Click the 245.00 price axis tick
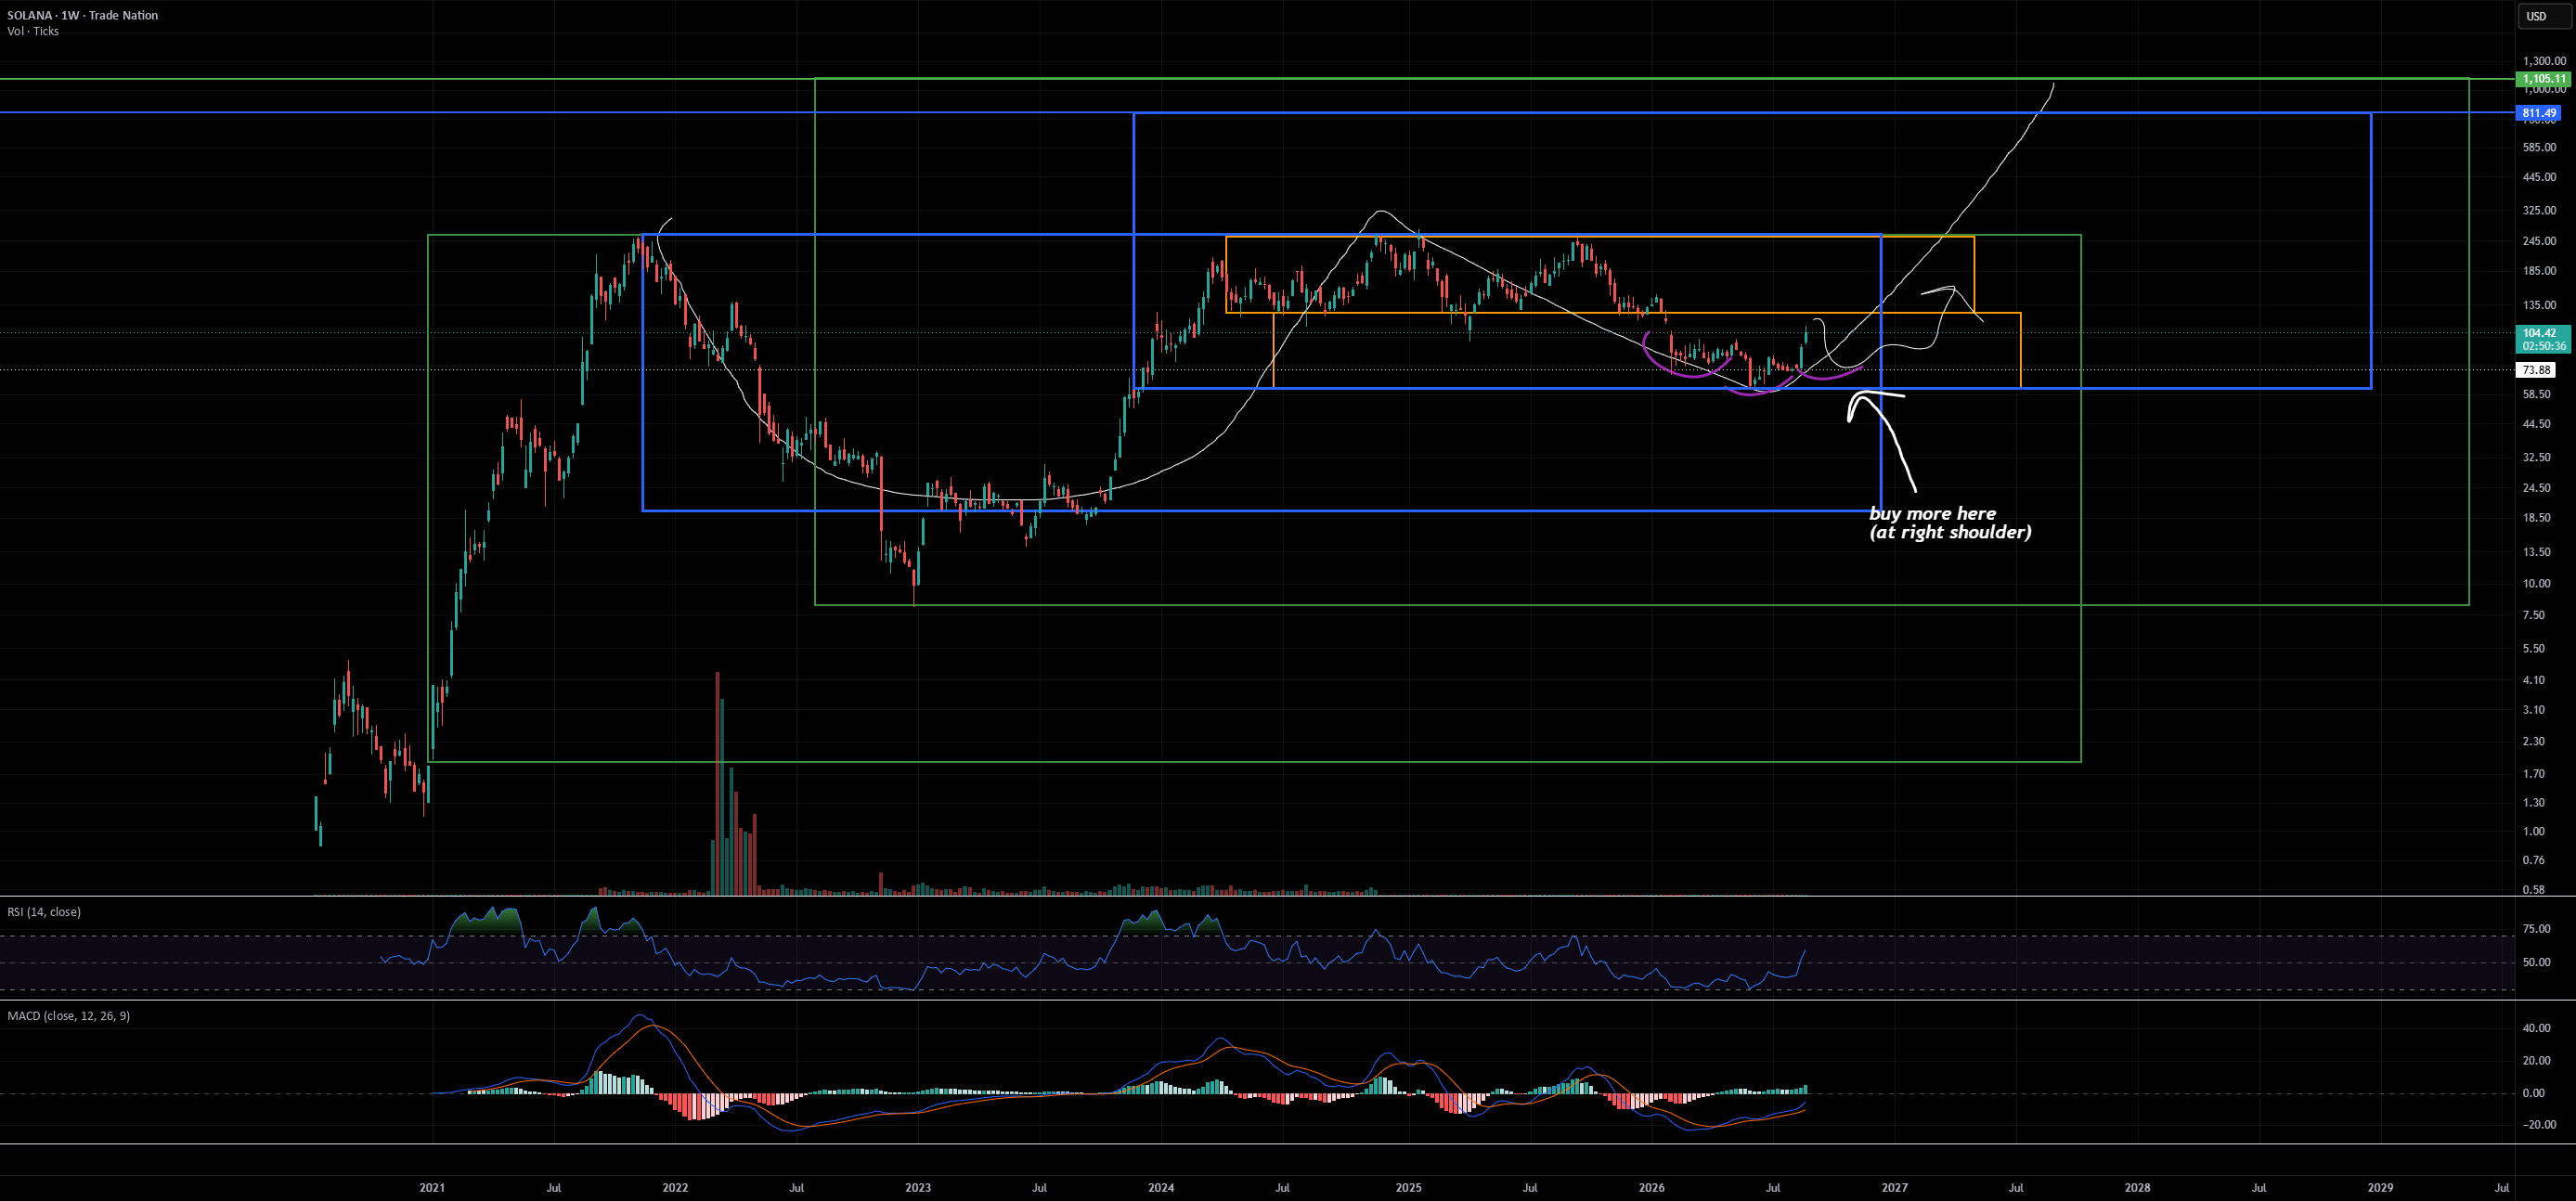This screenshot has width=2576, height=1201. [2540, 241]
